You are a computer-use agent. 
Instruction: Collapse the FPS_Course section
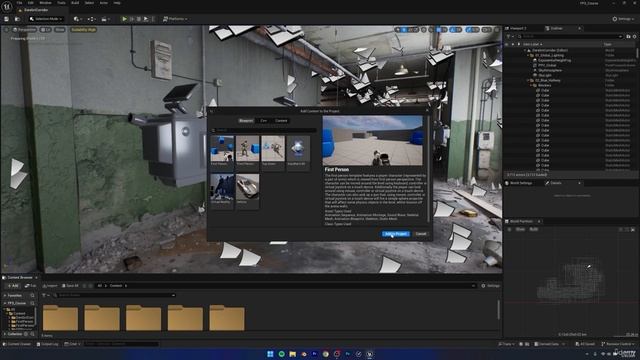point(5,303)
